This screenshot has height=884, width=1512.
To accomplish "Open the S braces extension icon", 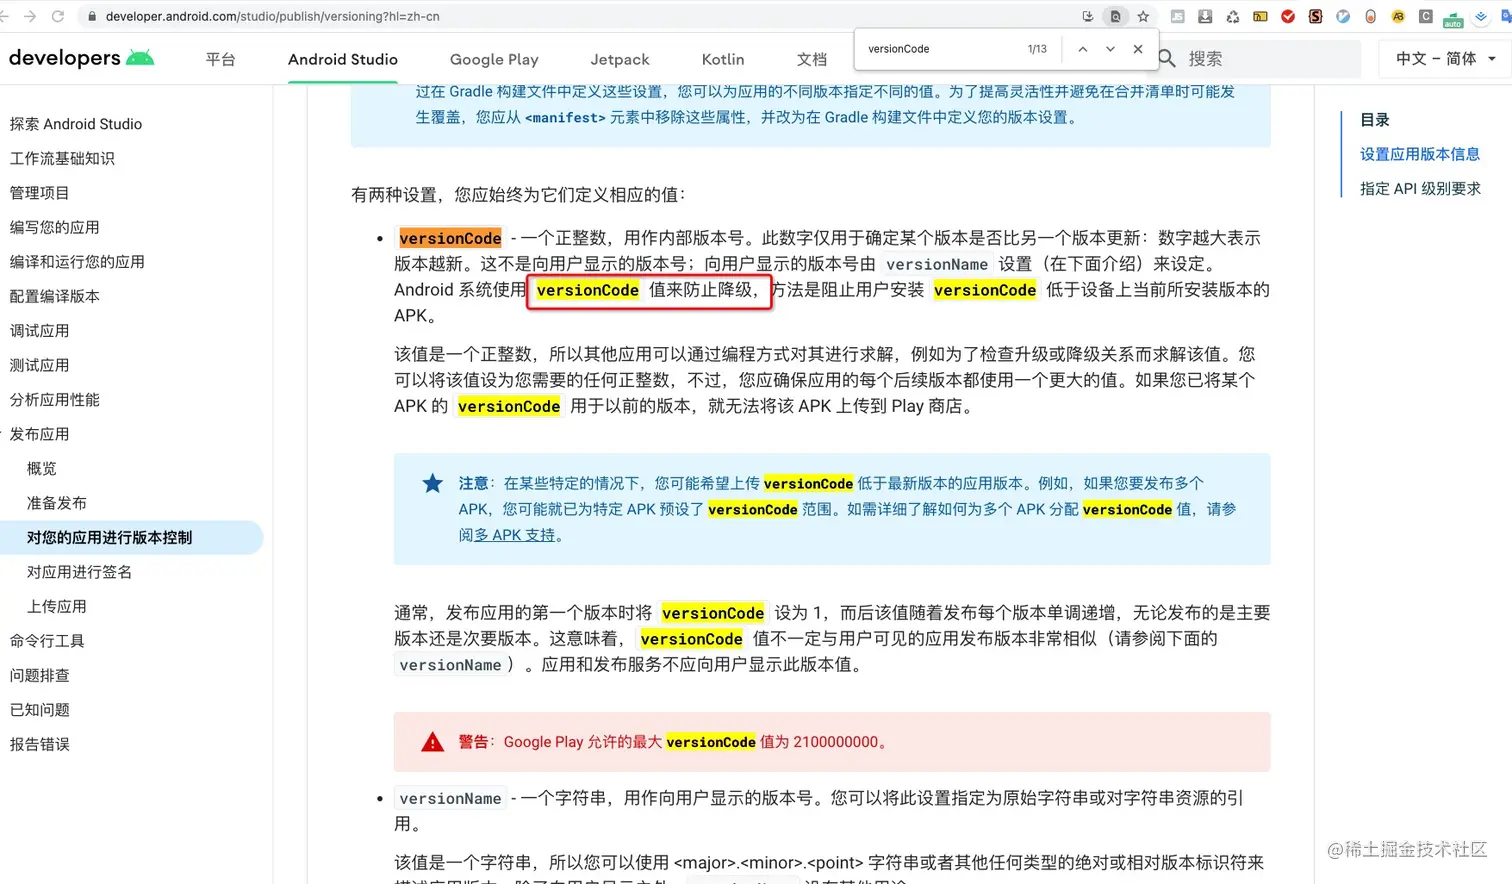I will tap(1315, 16).
